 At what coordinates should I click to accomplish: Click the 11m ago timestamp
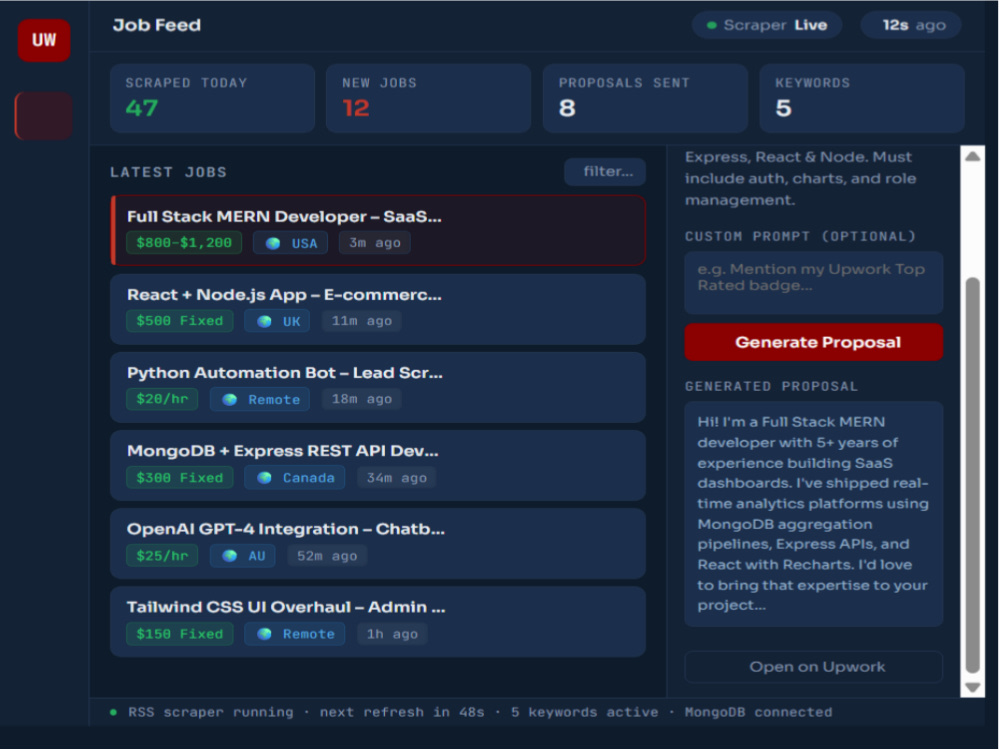point(362,321)
